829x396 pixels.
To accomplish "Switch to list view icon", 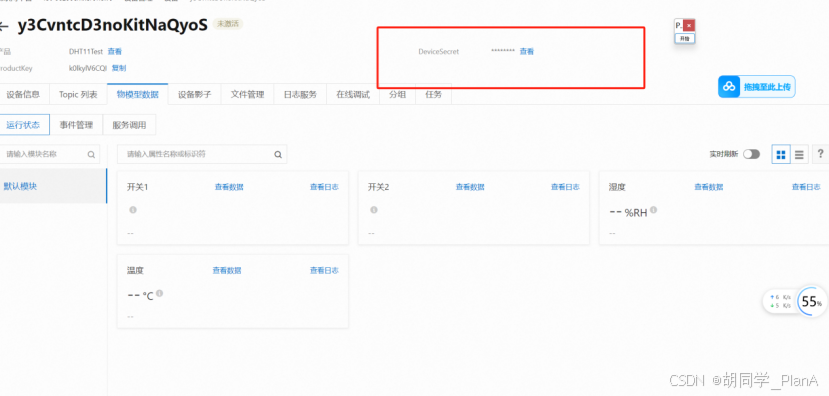I will pos(799,154).
